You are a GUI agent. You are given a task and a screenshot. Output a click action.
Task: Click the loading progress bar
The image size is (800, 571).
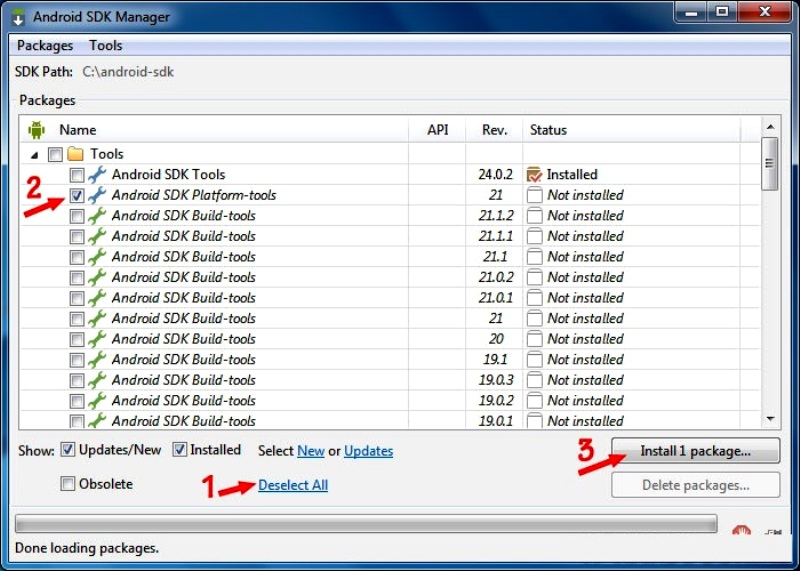tap(366, 524)
